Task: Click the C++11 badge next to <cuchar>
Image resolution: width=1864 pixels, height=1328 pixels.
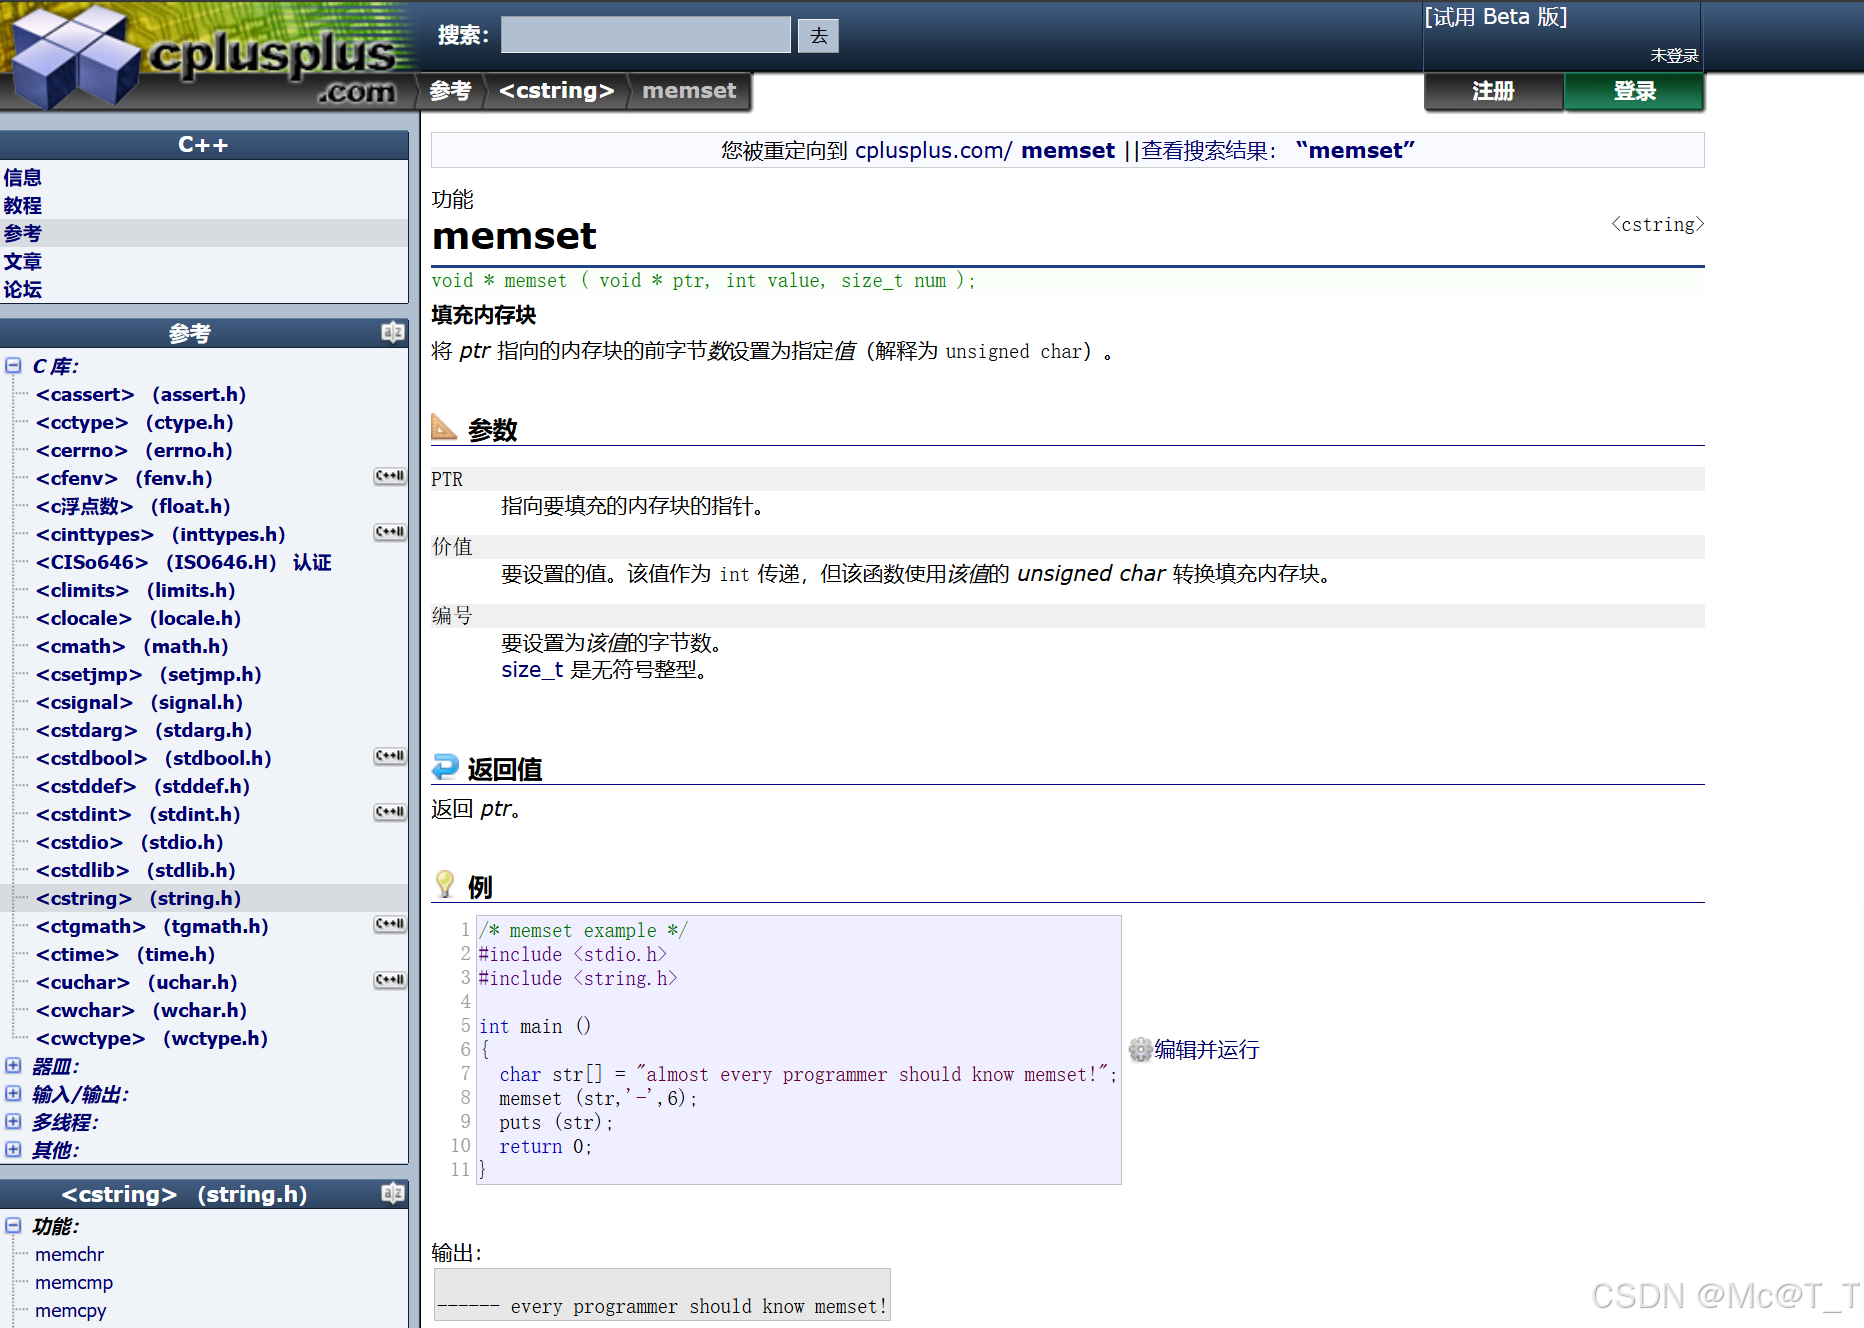Action: [x=389, y=980]
